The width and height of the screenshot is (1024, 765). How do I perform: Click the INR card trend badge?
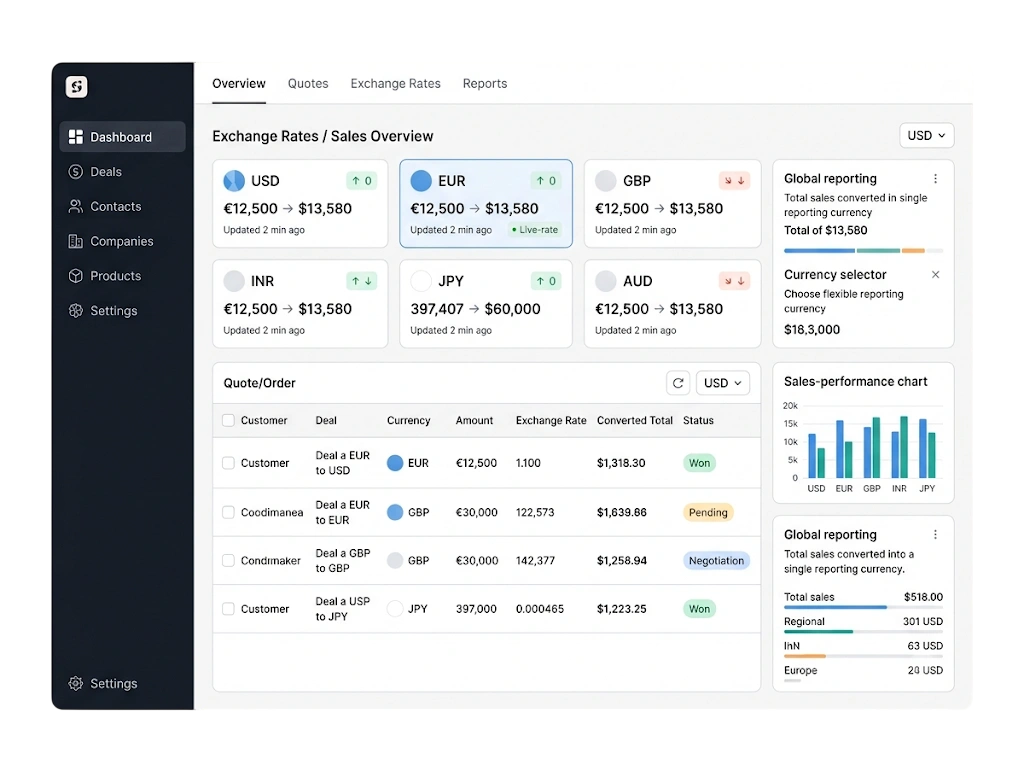pos(361,281)
